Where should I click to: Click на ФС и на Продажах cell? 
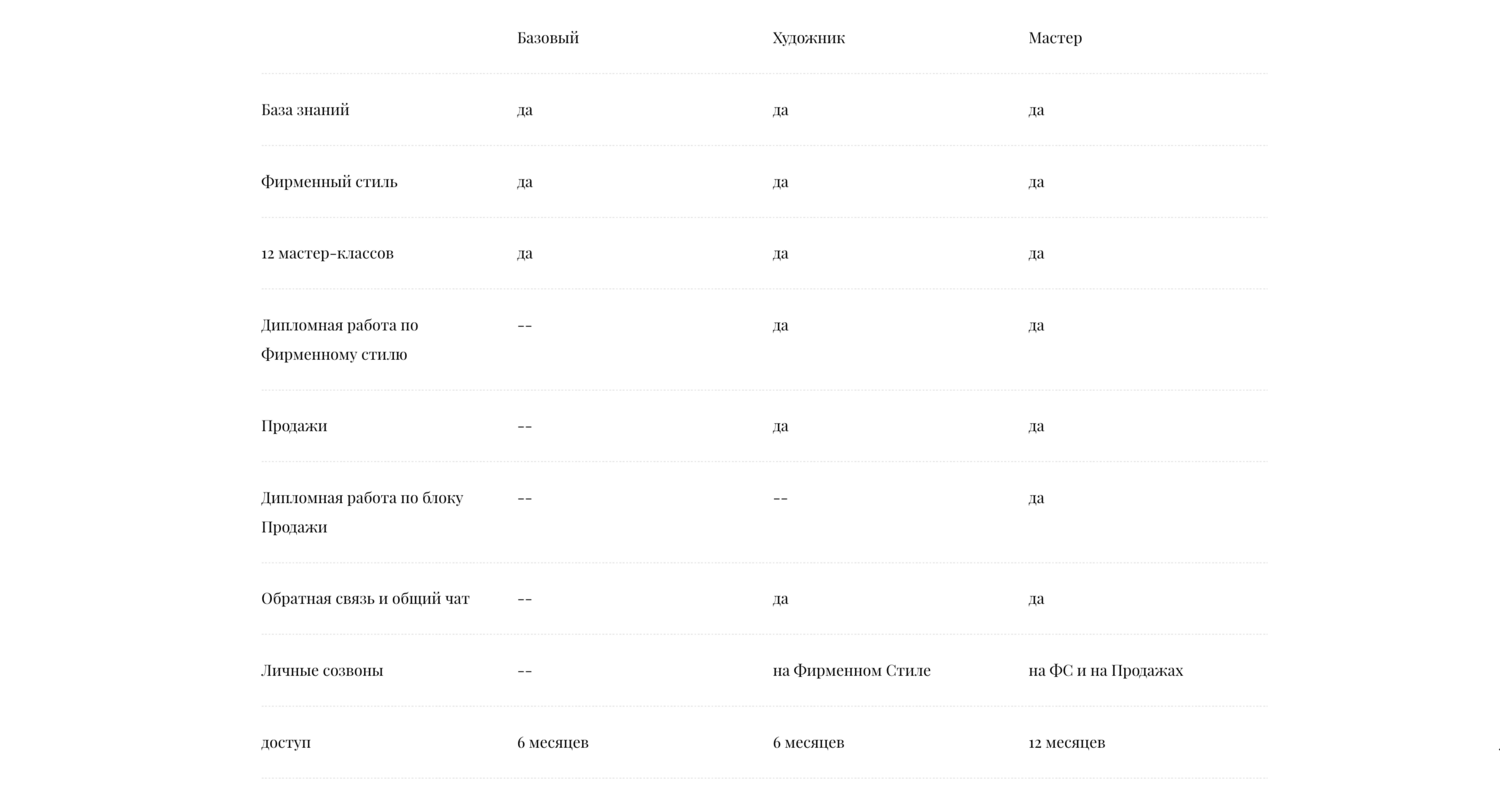point(1105,671)
